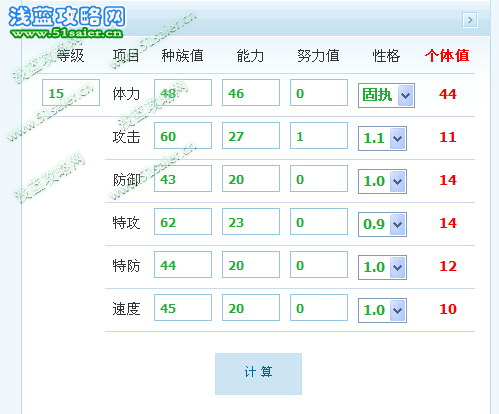Select the attack effort value field showing 1
Screen dimensions: 499x414
319,135
